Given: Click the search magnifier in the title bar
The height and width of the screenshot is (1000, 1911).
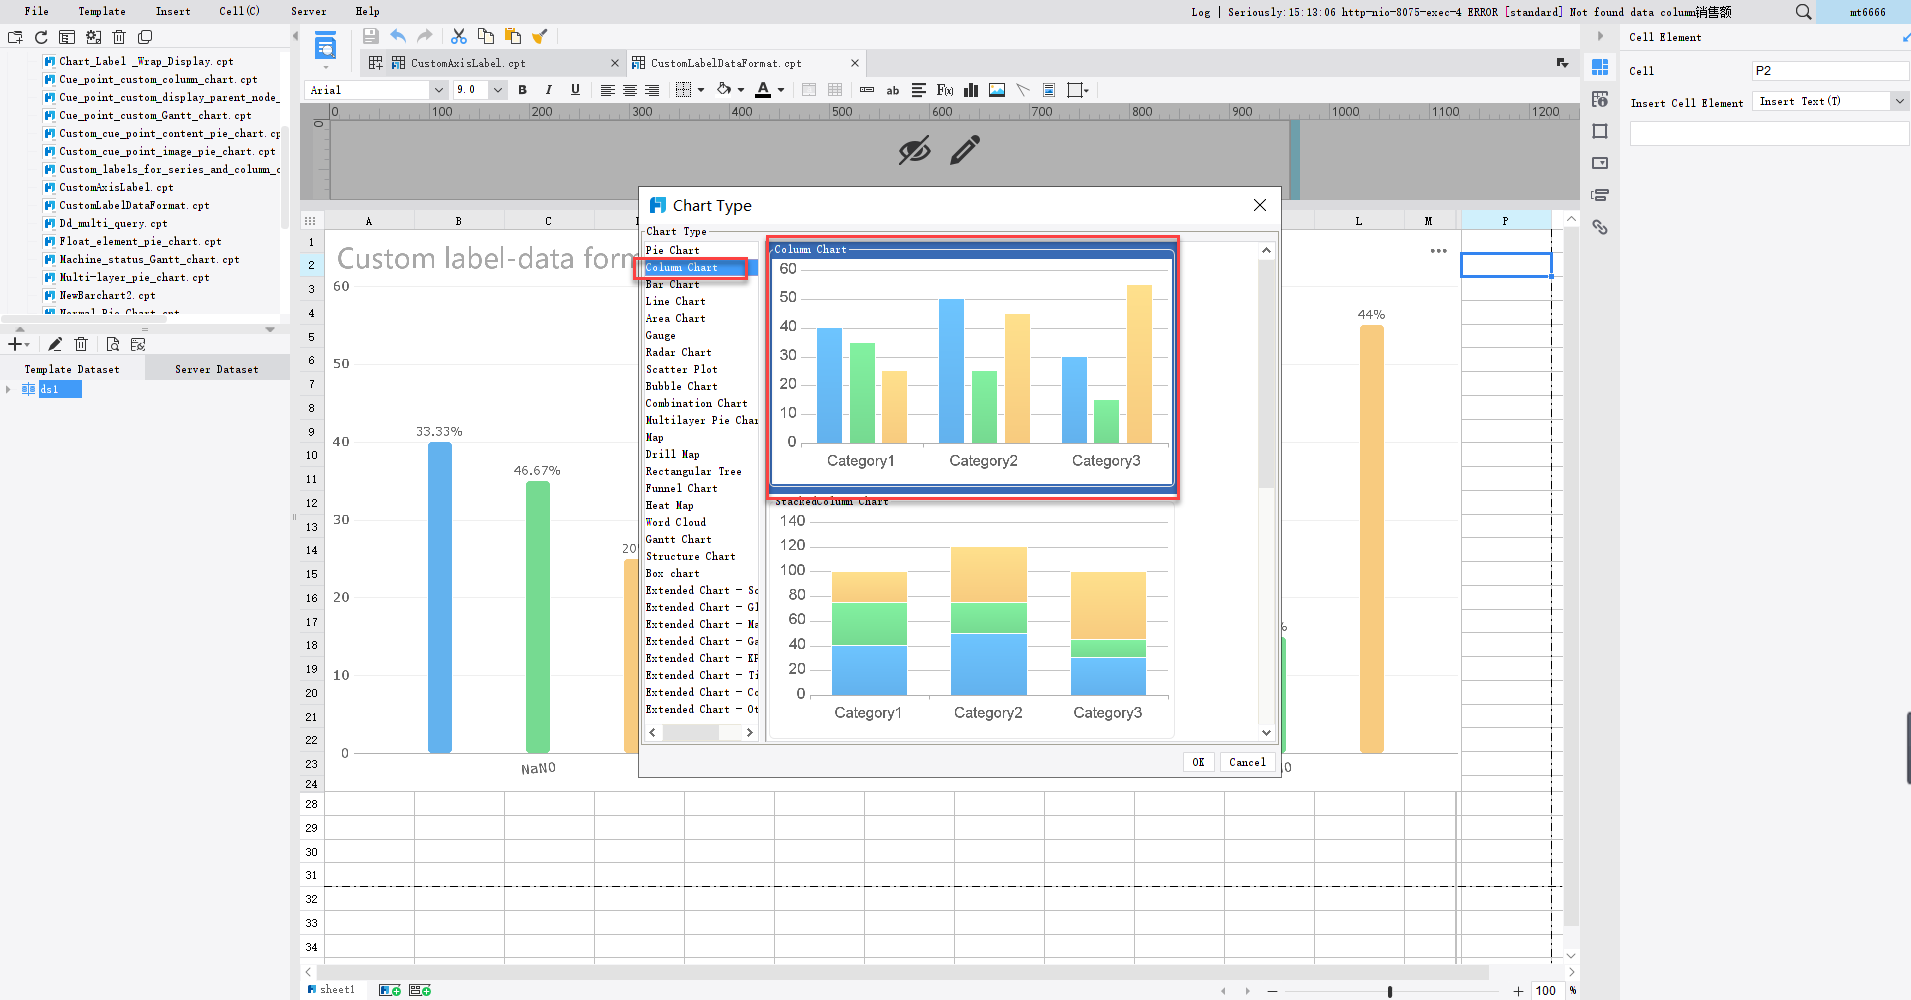Looking at the screenshot, I should point(1803,12).
